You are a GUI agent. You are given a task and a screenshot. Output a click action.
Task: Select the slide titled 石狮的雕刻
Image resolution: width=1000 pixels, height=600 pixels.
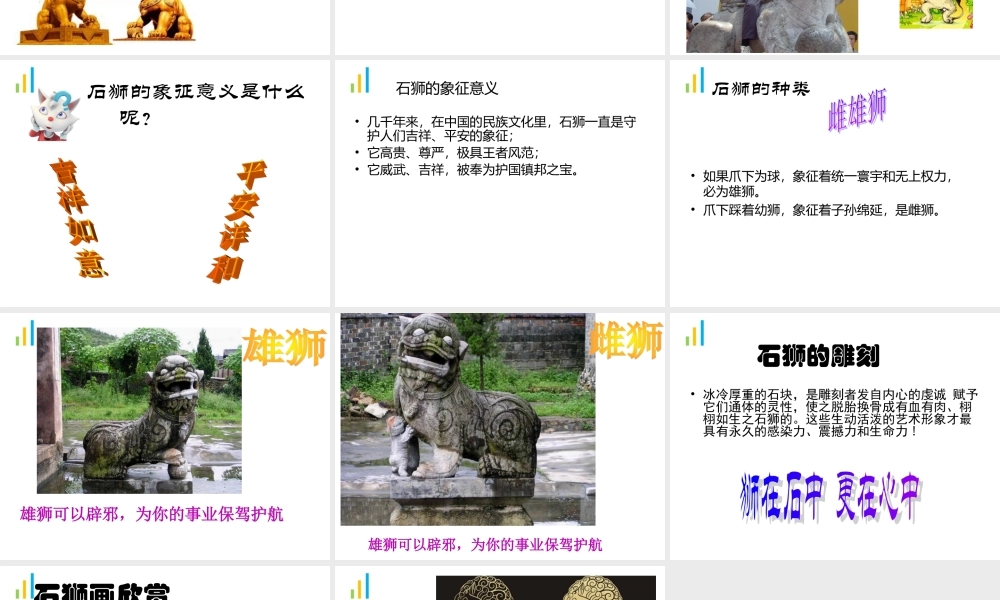(835, 436)
